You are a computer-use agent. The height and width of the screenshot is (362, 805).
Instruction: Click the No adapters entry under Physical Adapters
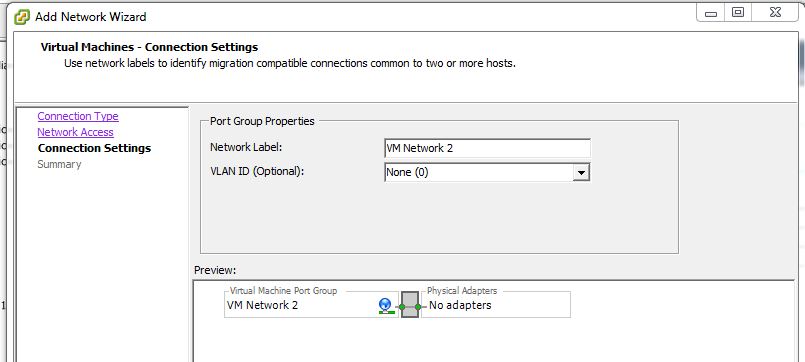point(460,305)
